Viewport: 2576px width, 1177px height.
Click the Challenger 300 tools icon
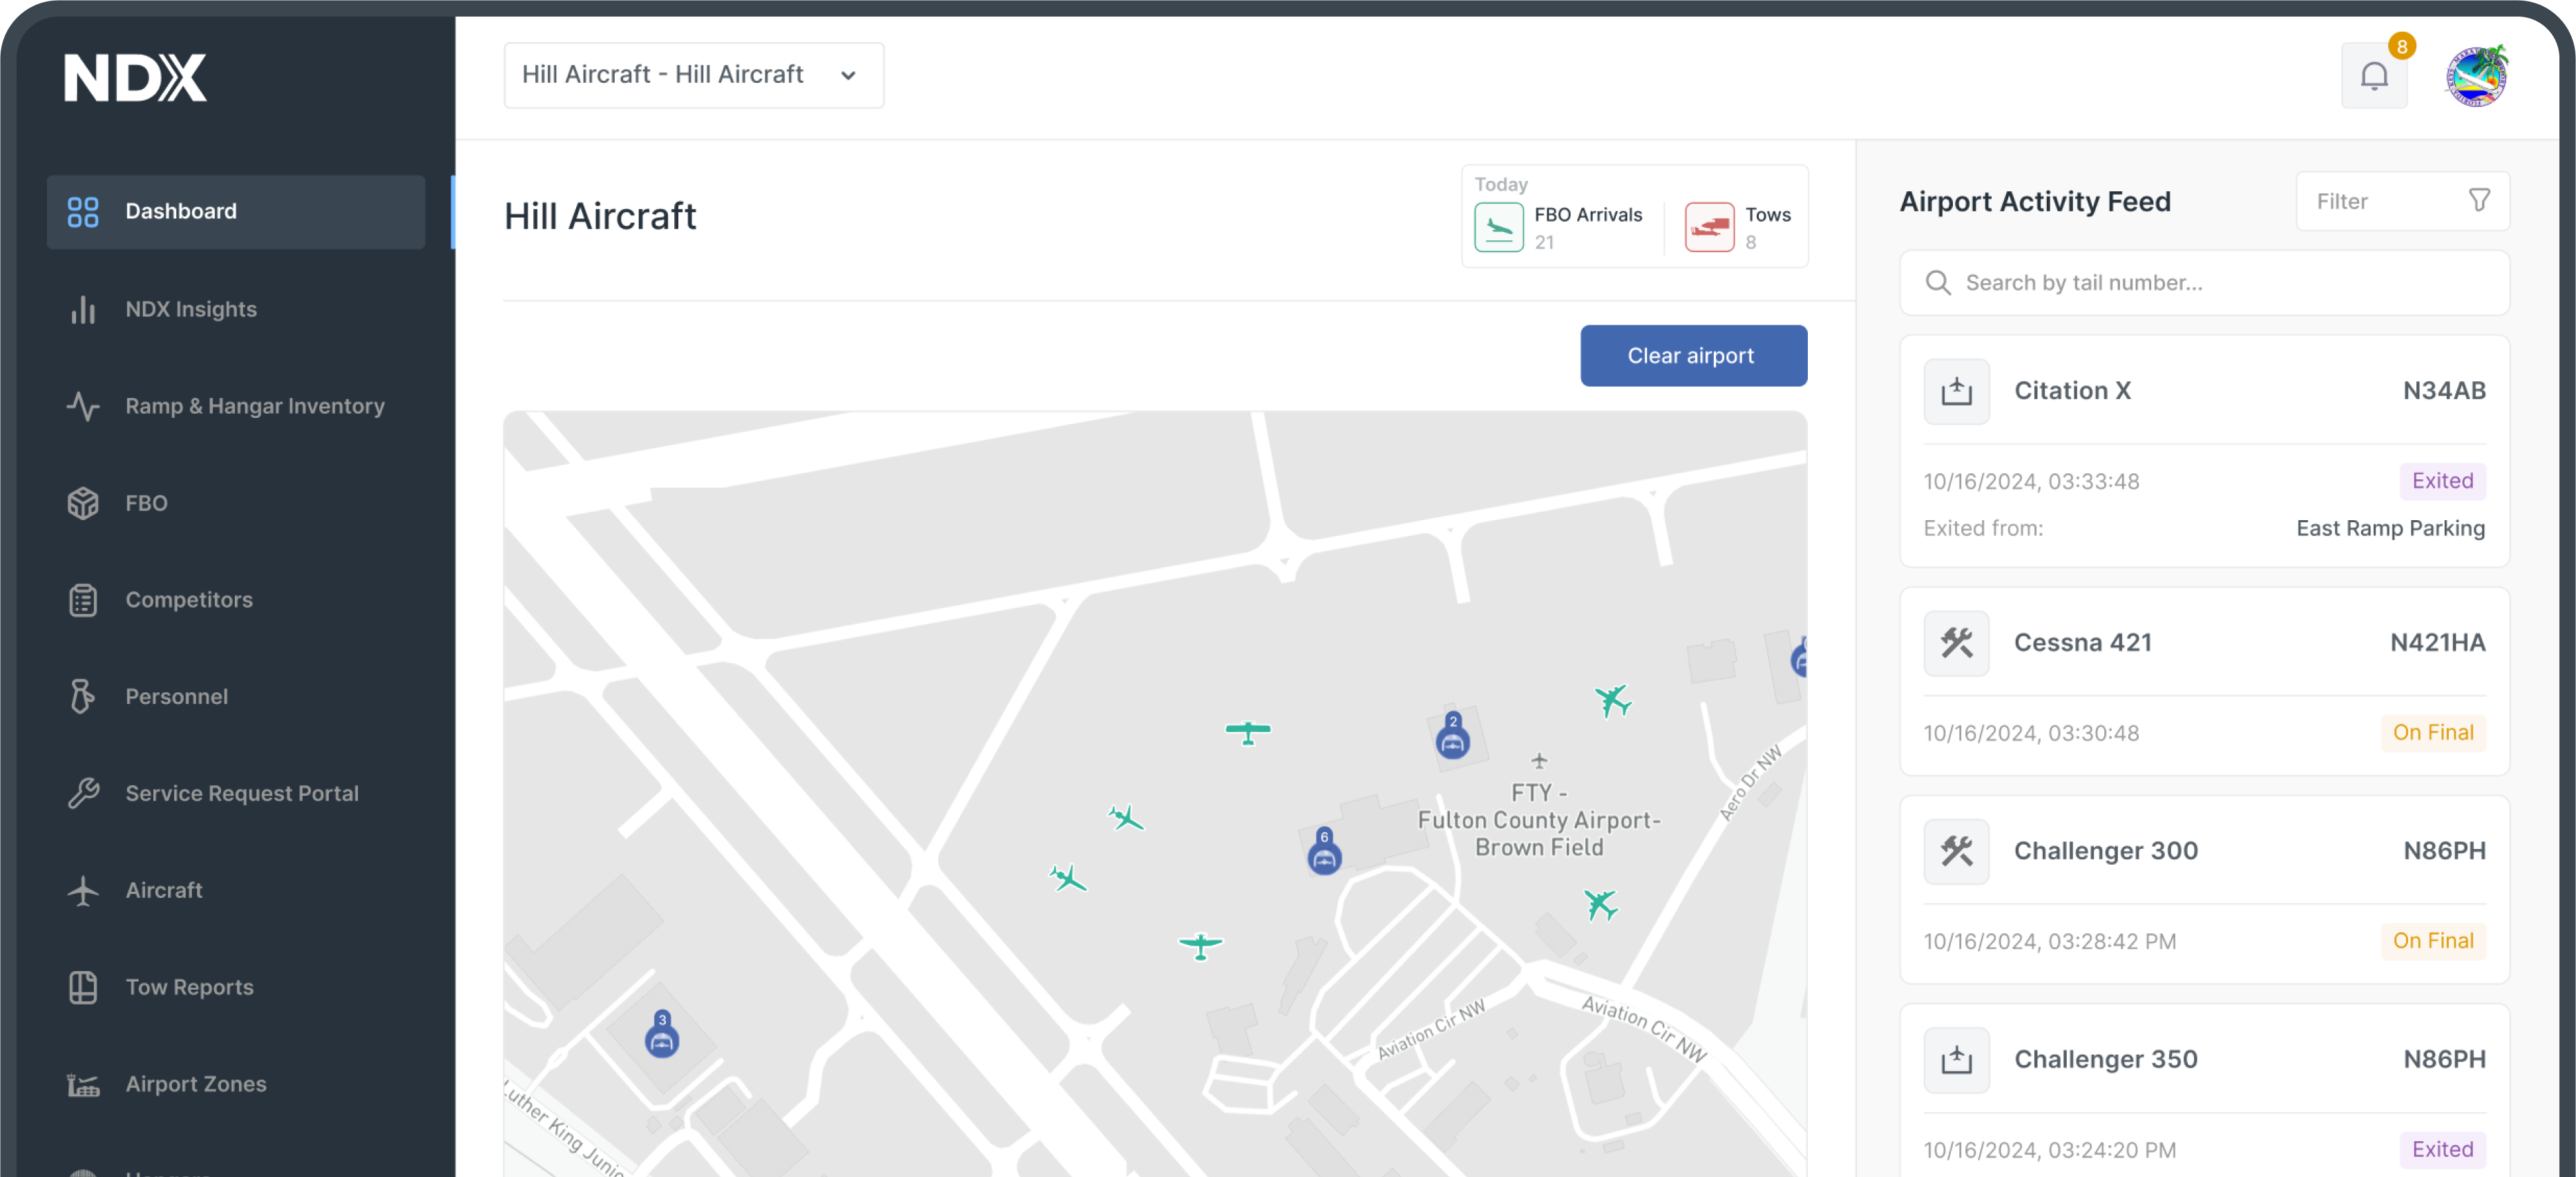[x=1956, y=851]
